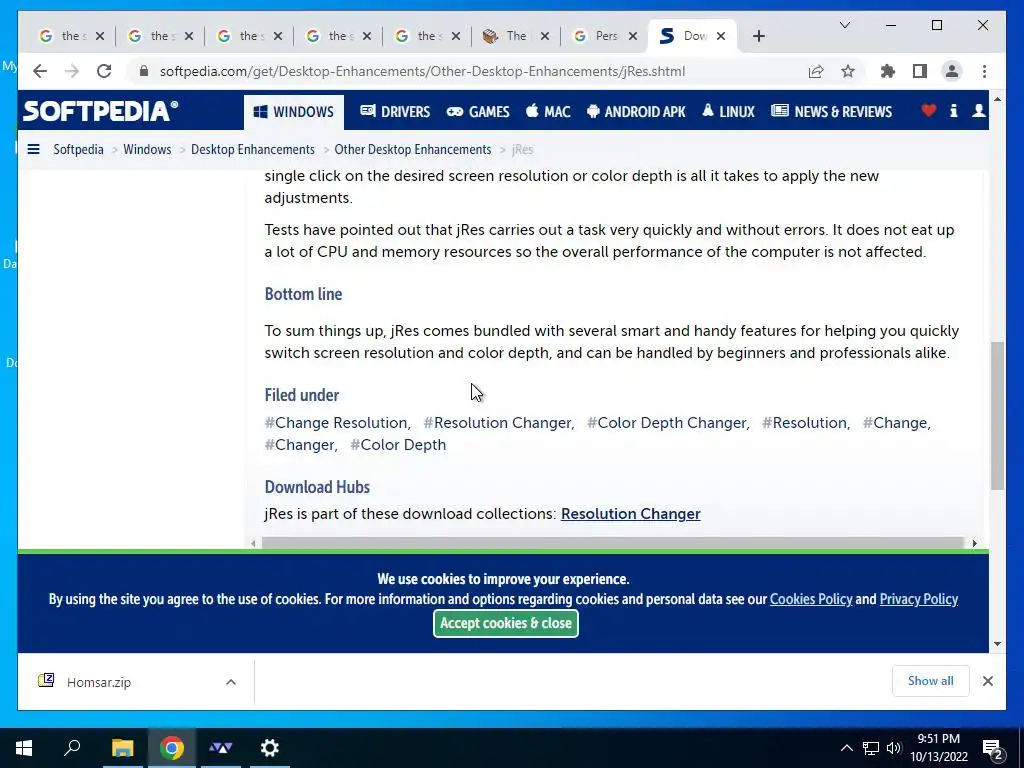
Task: Expand Homsar.zip download options chevron
Action: [231, 682]
